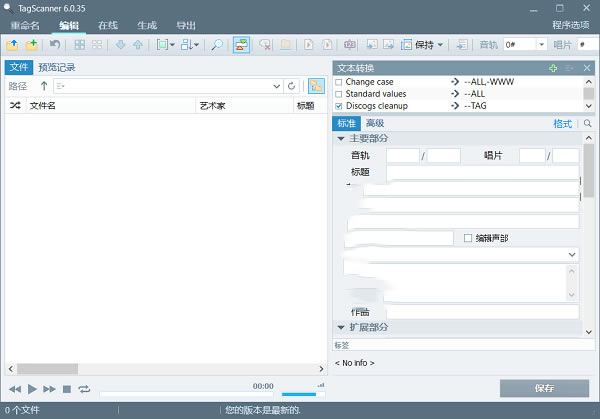
Task: Open 程序选项 program options
Action: click(570, 24)
